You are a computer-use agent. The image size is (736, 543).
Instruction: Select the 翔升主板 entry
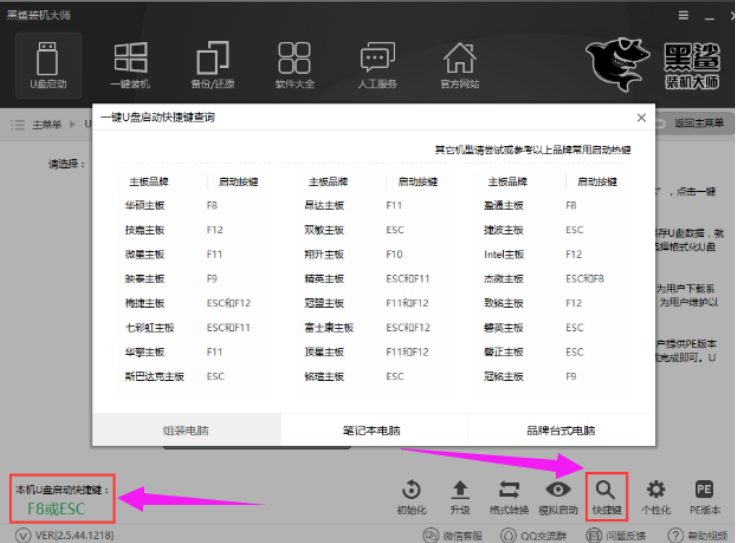[324, 254]
